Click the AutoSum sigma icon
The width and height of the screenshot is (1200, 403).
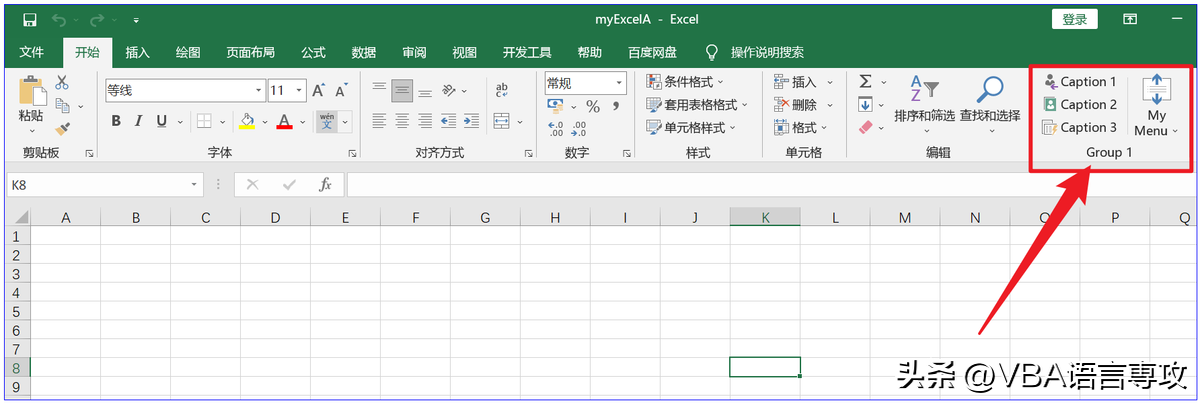point(866,82)
